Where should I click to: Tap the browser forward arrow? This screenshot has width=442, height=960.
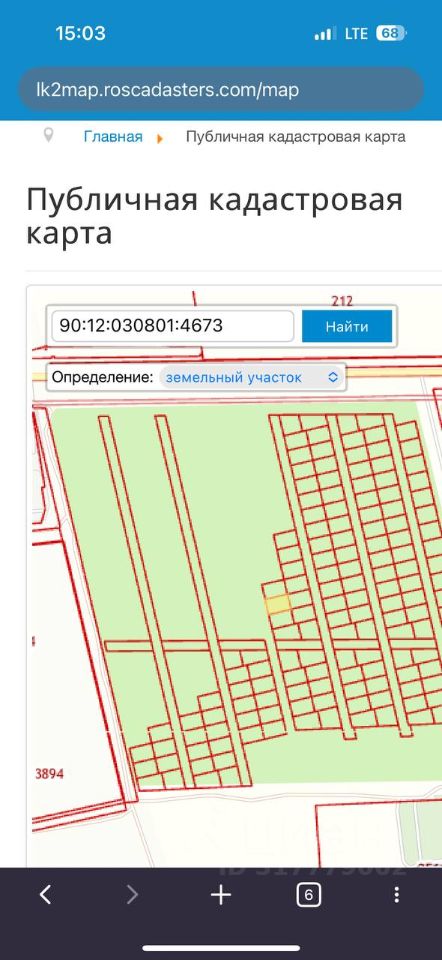(x=132, y=895)
